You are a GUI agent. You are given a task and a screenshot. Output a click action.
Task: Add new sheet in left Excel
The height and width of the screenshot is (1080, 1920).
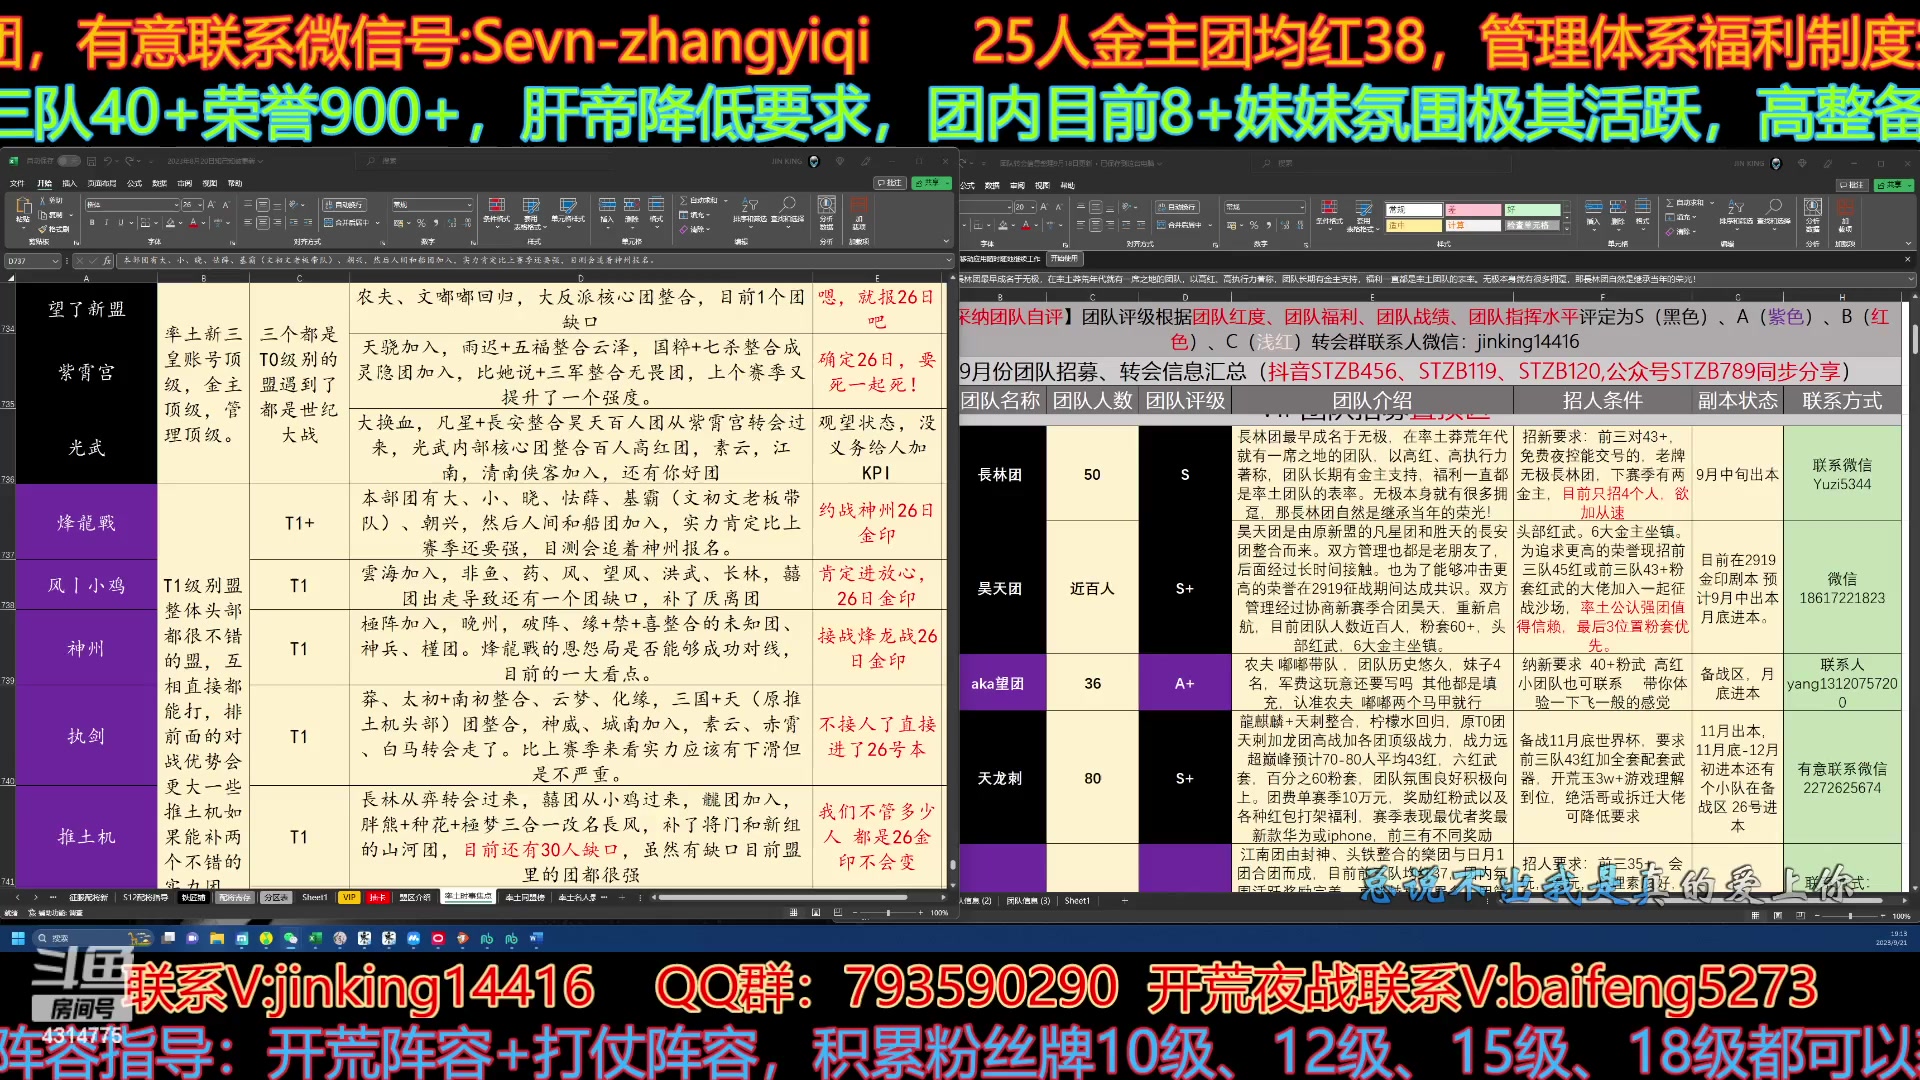(x=622, y=897)
